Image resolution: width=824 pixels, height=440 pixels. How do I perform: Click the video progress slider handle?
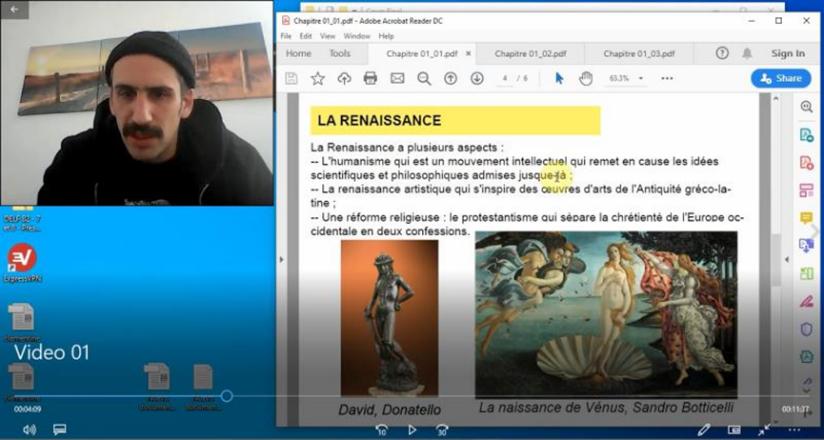point(227,396)
